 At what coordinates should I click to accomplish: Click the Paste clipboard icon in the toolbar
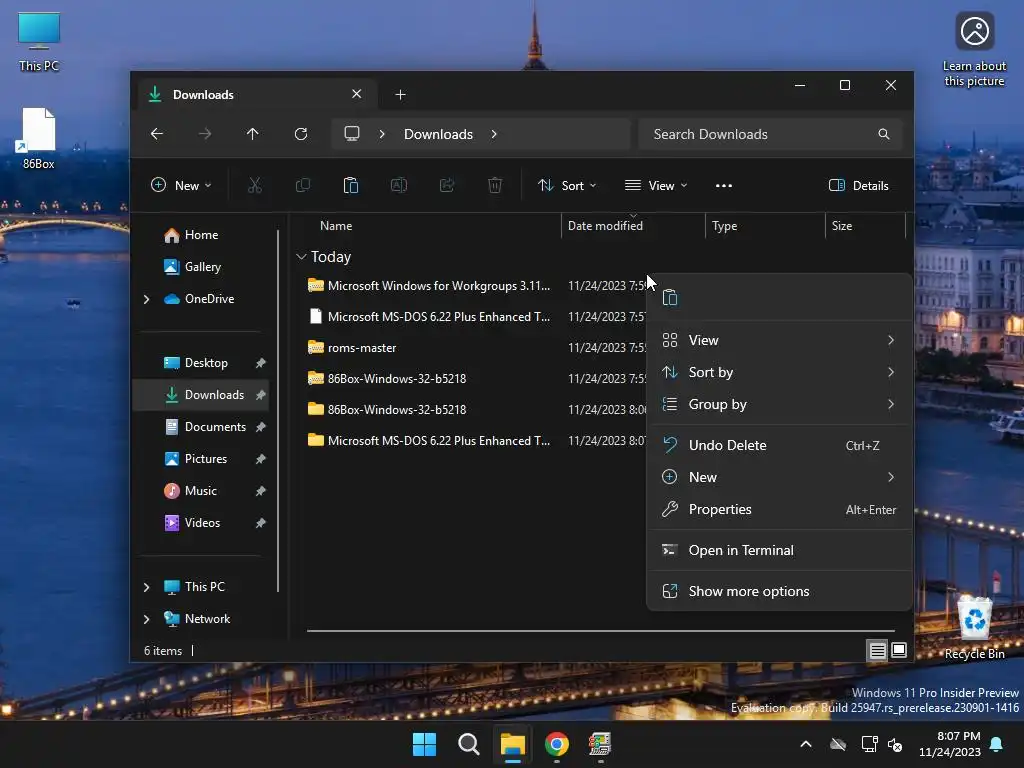tap(351, 185)
